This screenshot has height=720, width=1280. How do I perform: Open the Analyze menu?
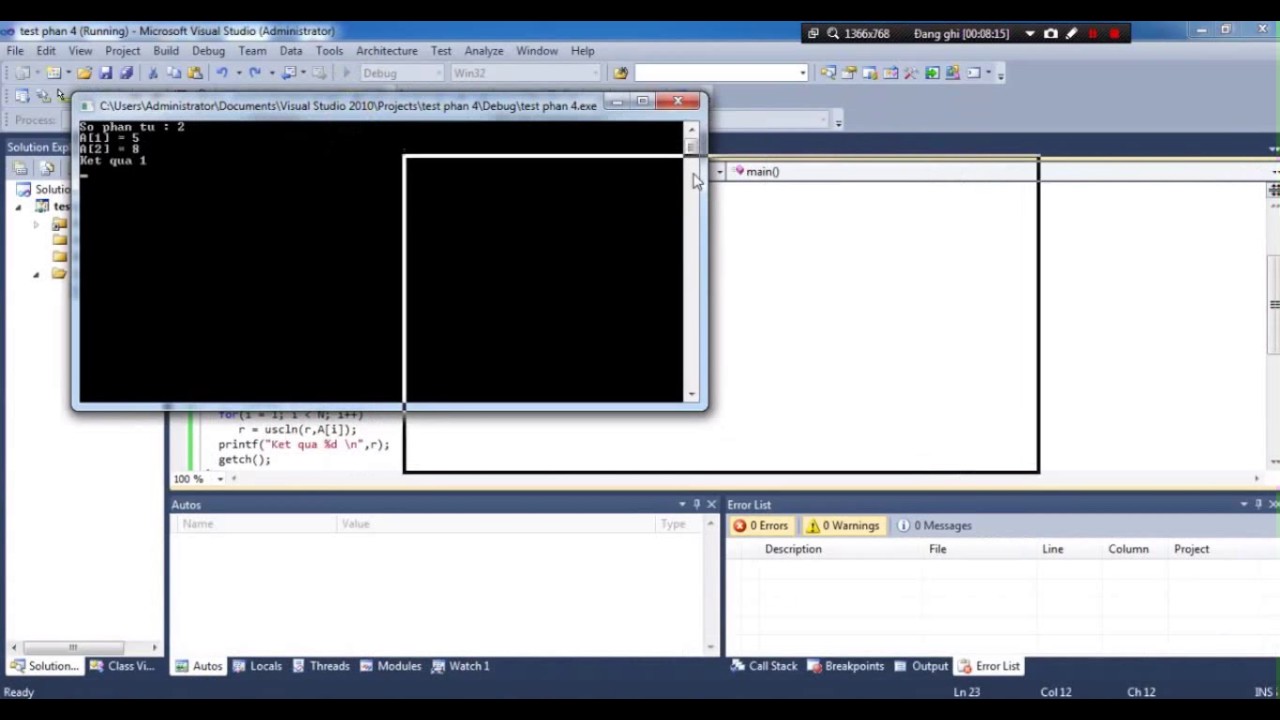484,51
